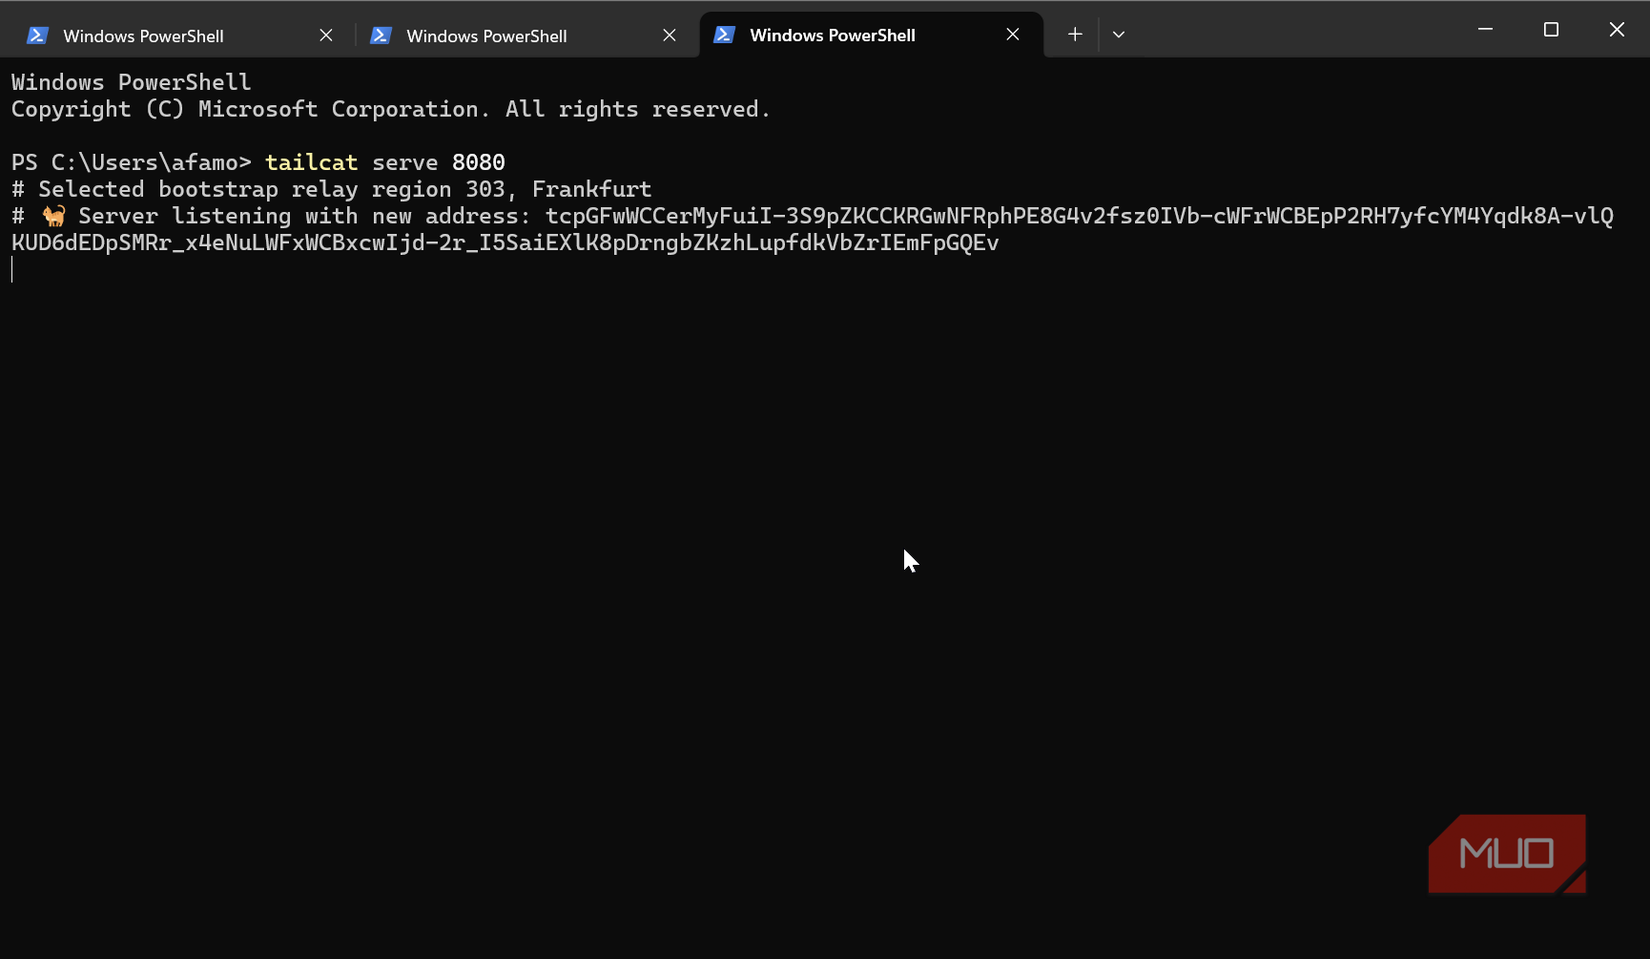This screenshot has height=959, width=1650.
Task: Click the cat emoji in the output
Action: 53,216
